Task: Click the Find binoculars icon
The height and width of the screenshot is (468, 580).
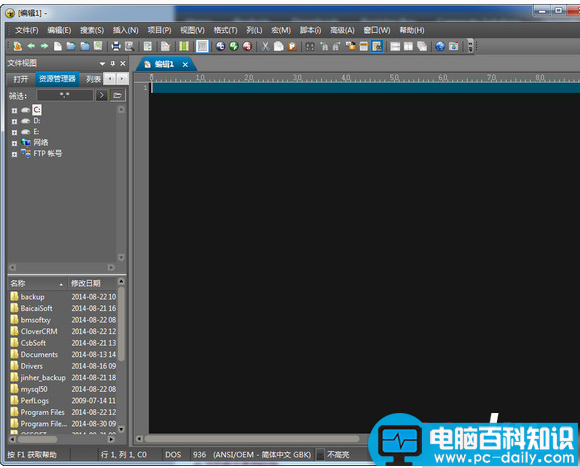Action: click(310, 46)
